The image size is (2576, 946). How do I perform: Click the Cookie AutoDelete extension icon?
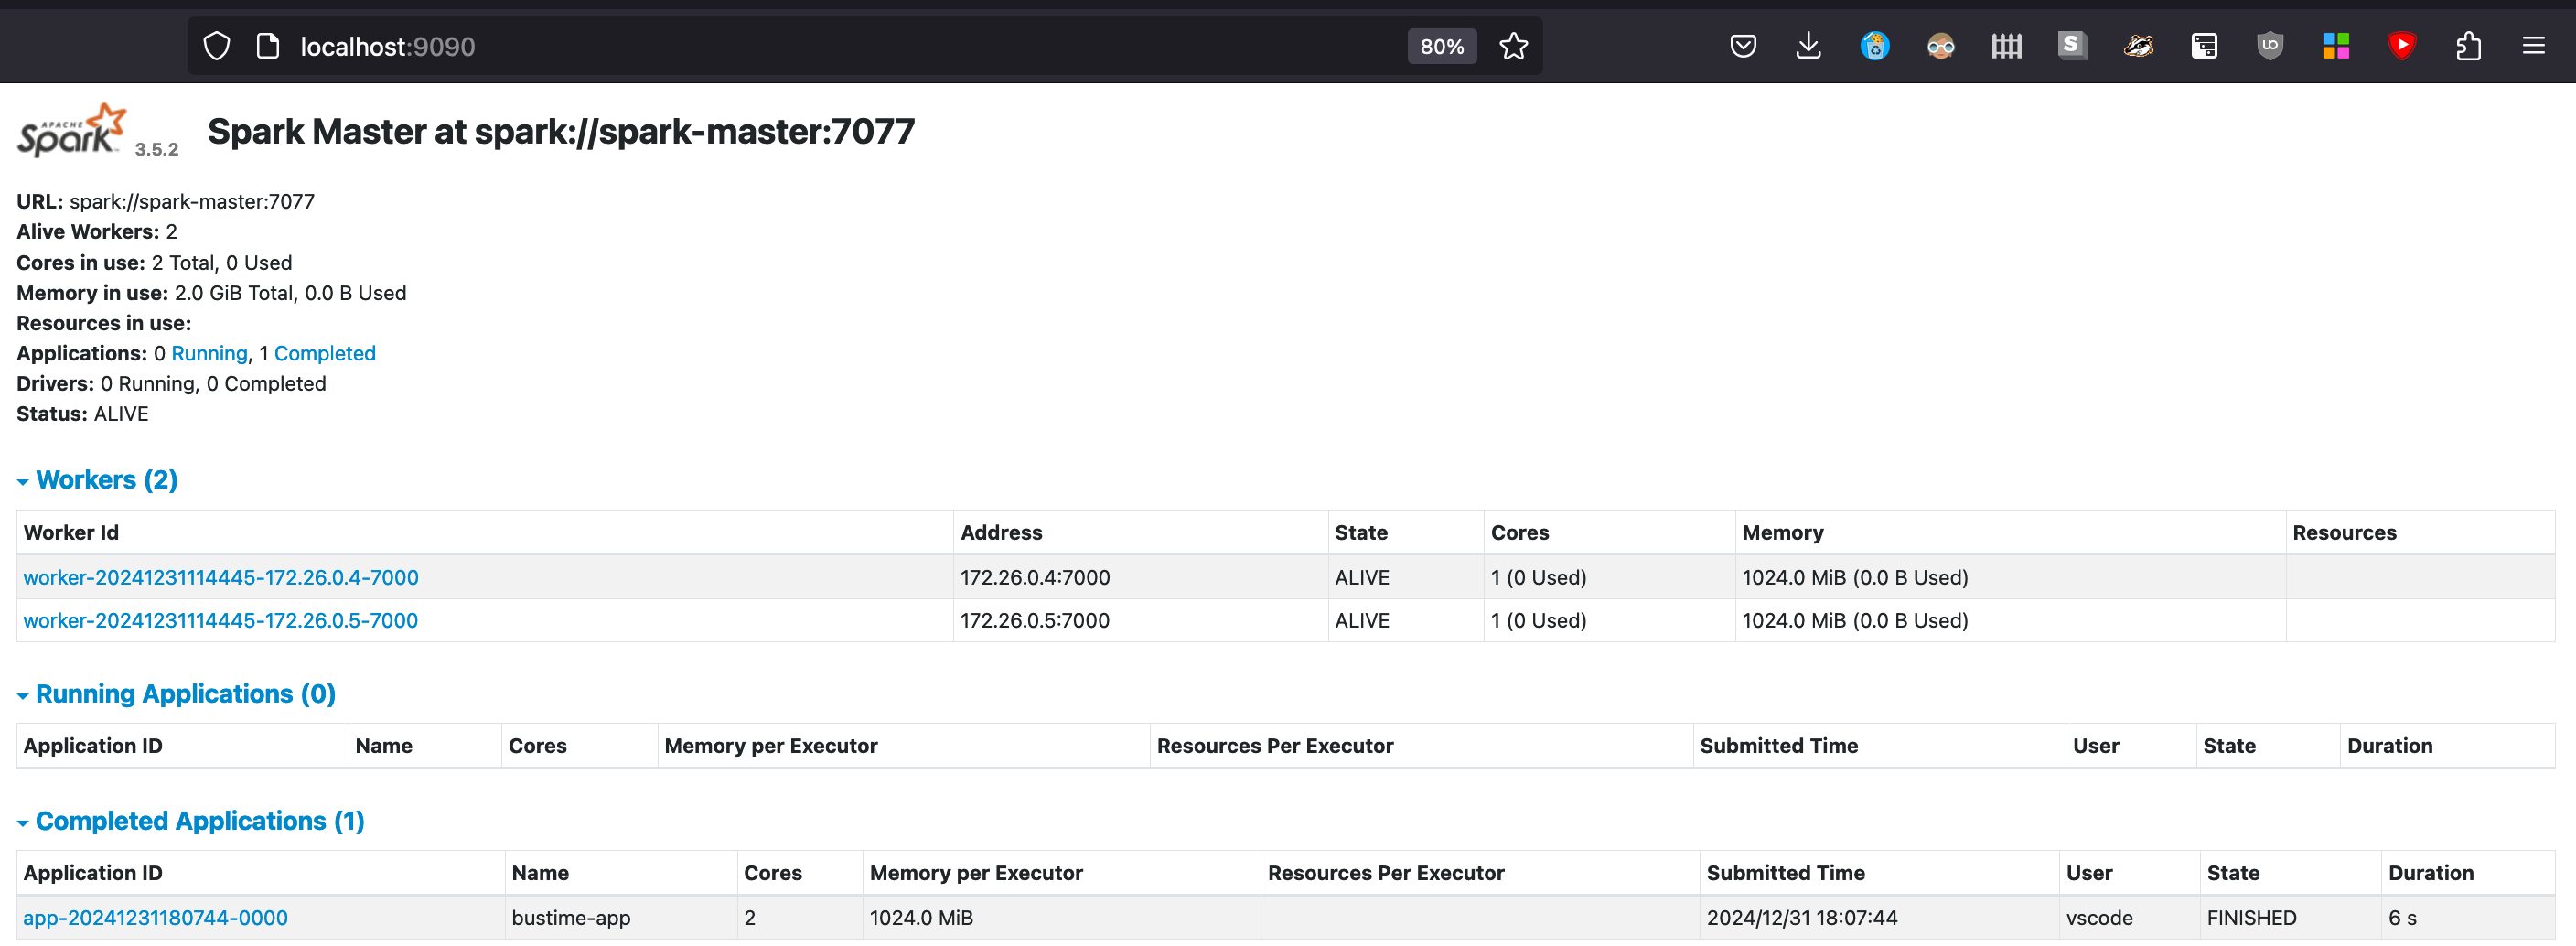pos(1875,46)
